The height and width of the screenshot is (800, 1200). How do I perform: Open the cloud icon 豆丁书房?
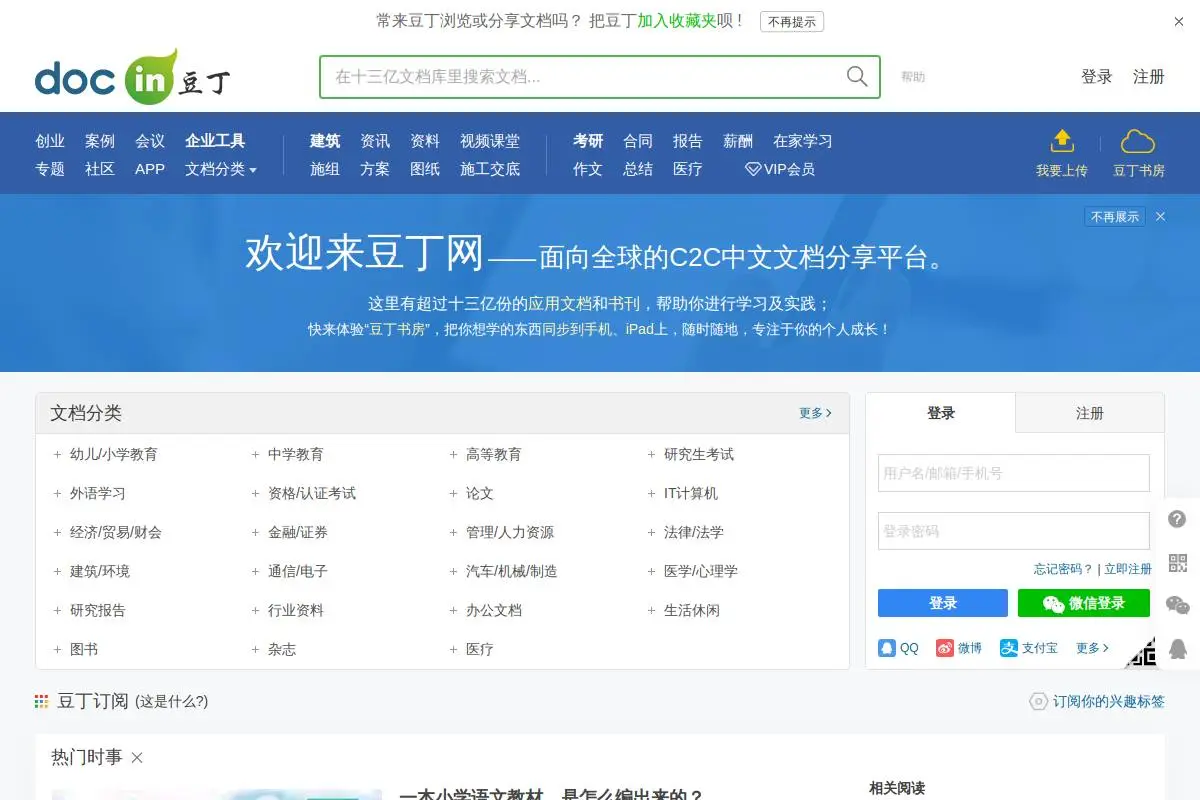(1138, 141)
